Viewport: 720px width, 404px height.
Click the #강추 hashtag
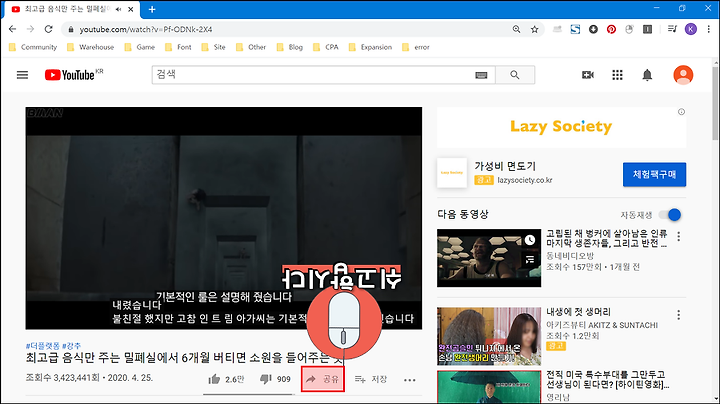click(71, 346)
